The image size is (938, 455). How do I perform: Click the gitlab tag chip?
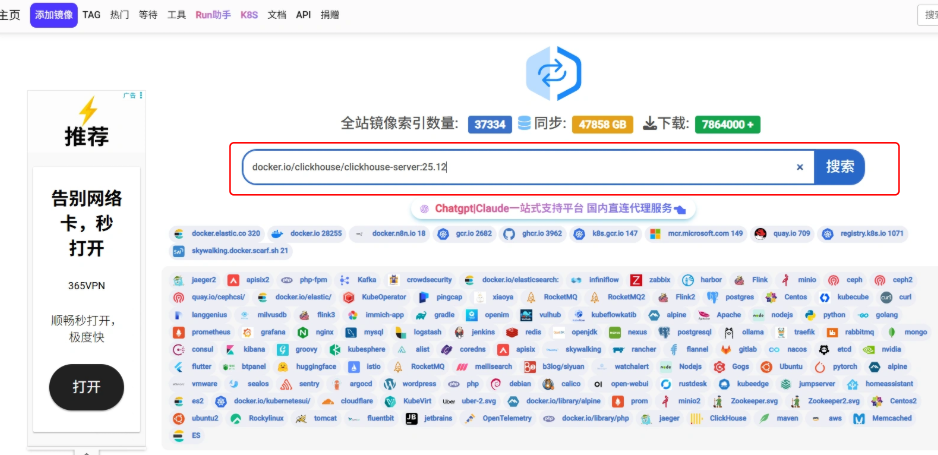tap(739, 349)
